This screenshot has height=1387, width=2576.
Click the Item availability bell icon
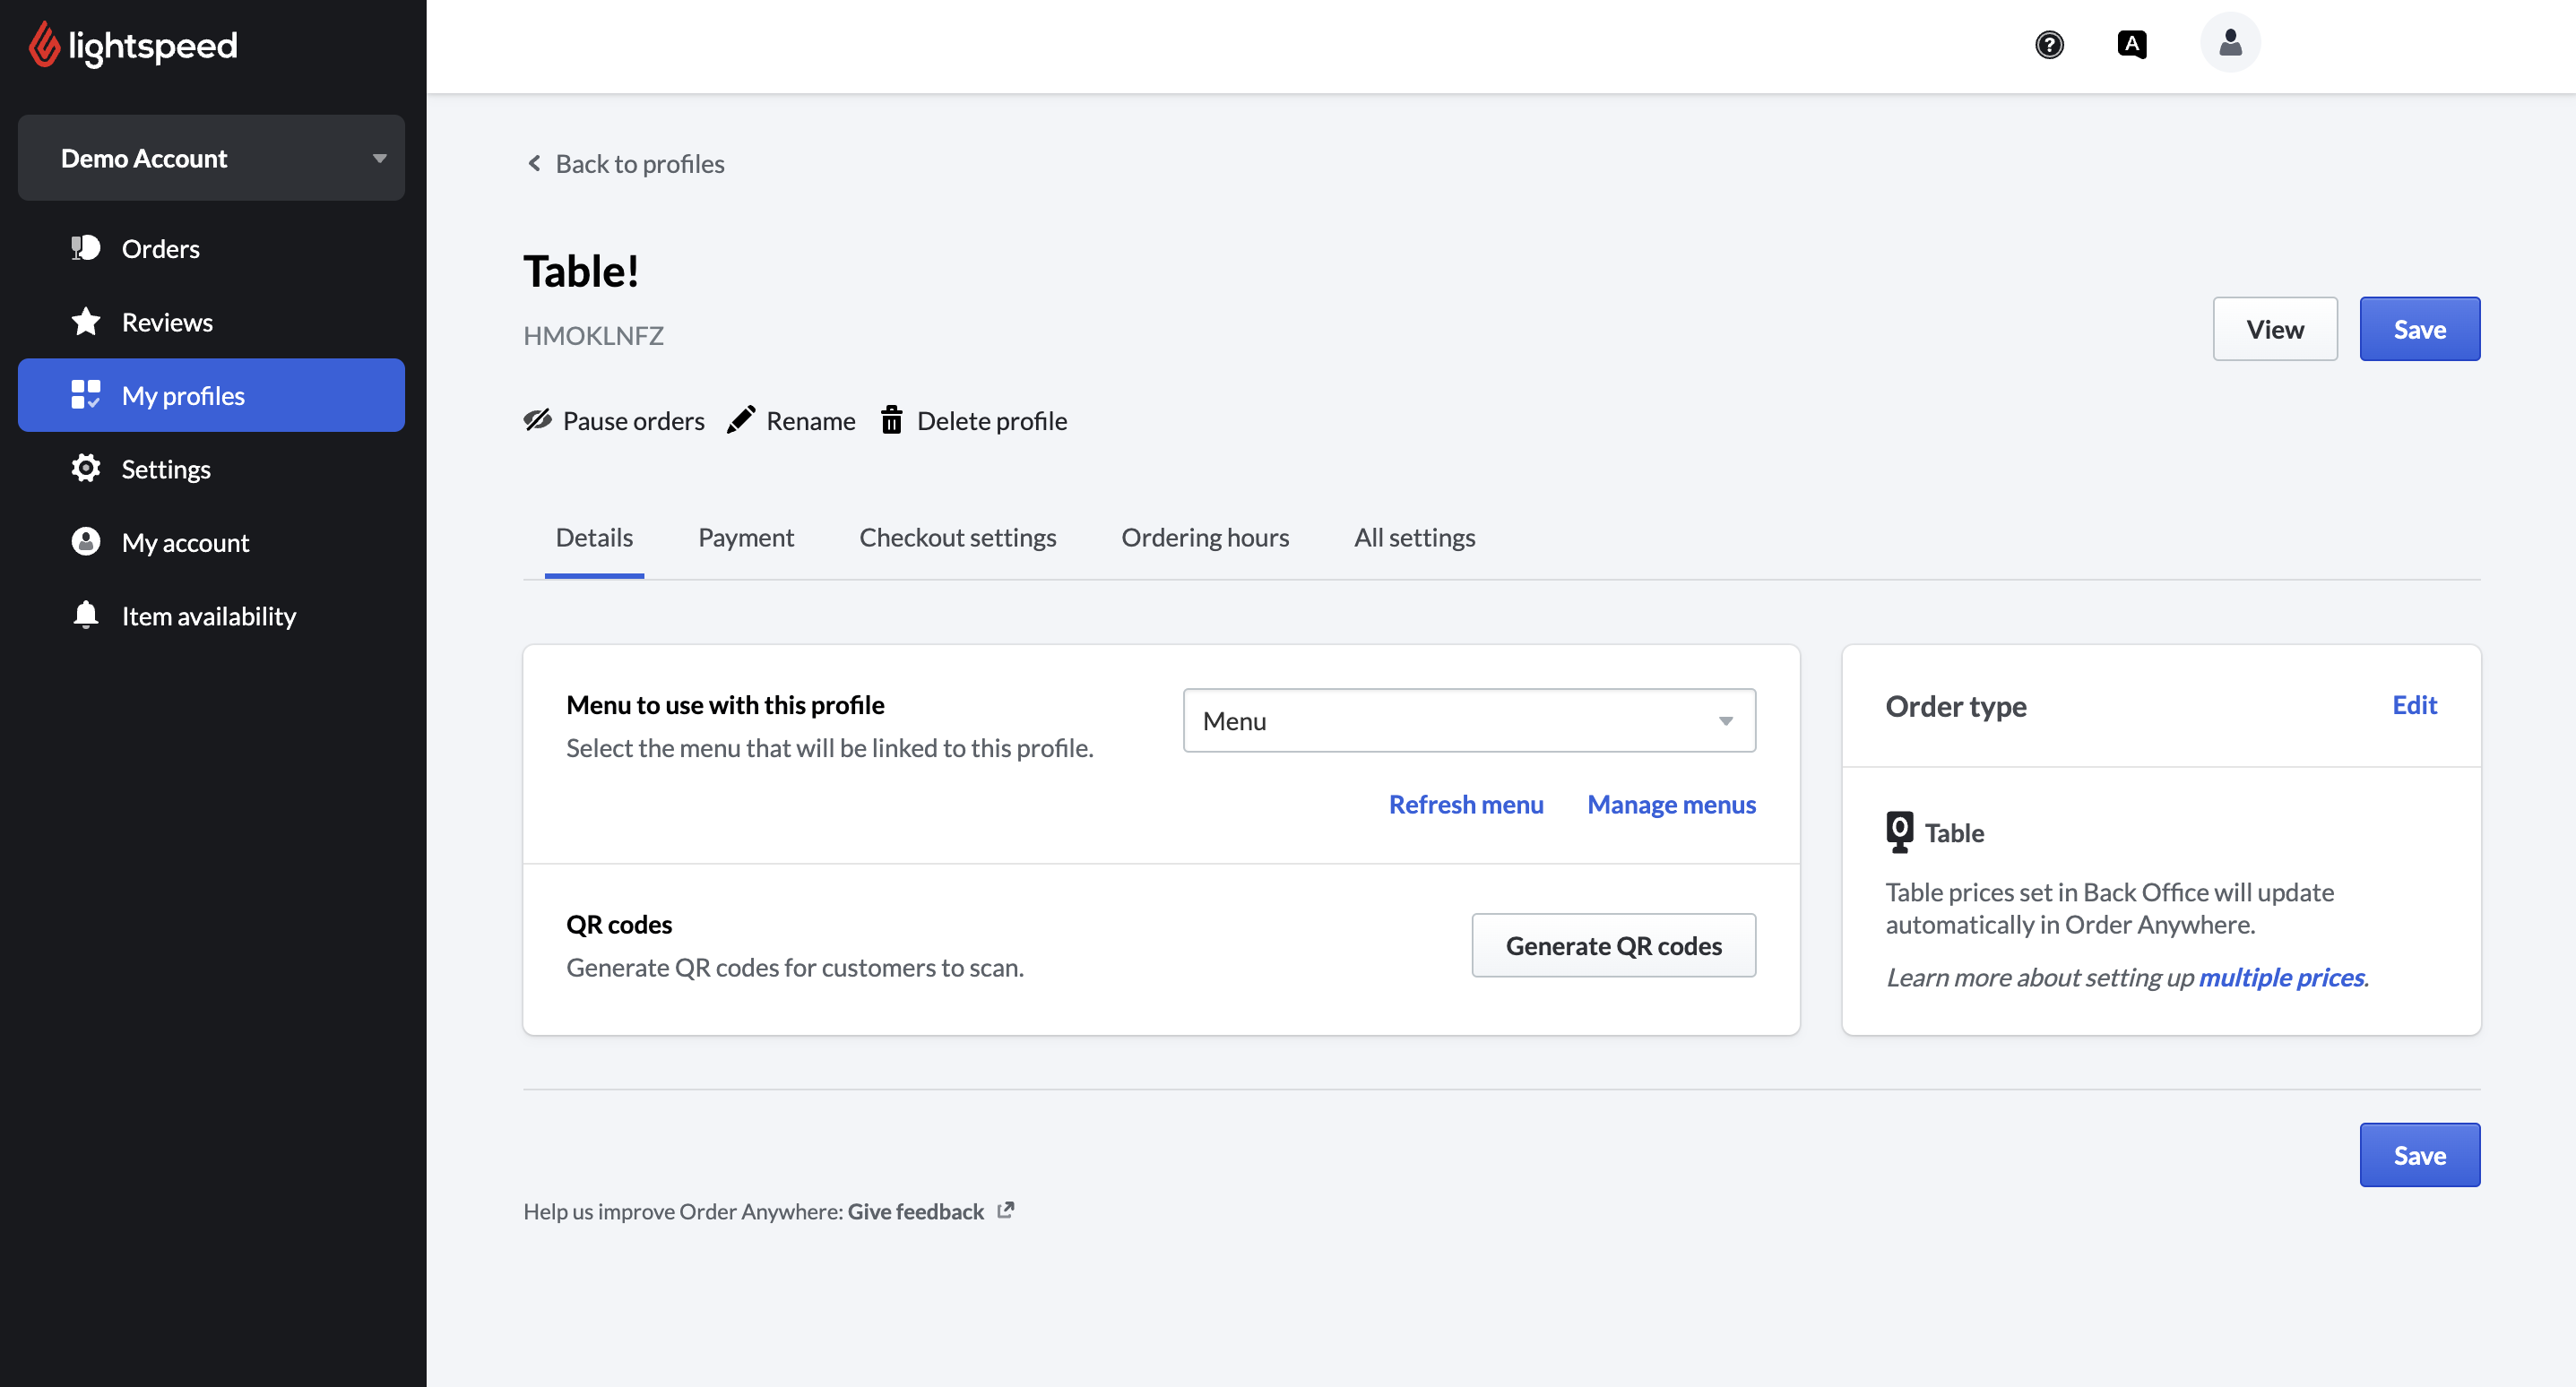point(86,615)
